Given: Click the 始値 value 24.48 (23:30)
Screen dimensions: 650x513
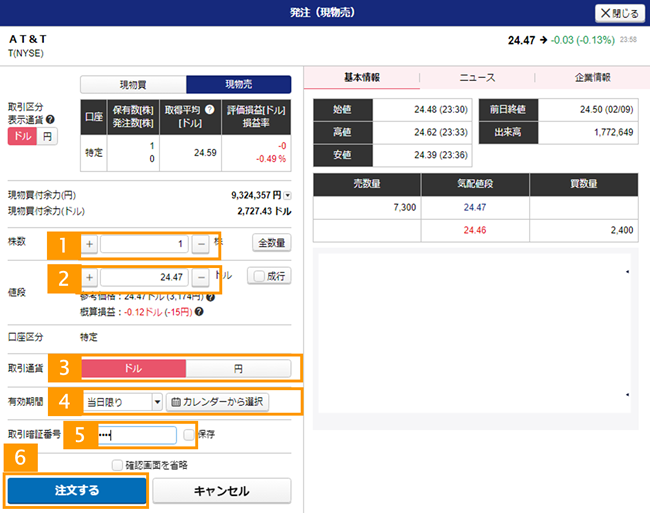Looking at the screenshot, I should (x=441, y=109).
